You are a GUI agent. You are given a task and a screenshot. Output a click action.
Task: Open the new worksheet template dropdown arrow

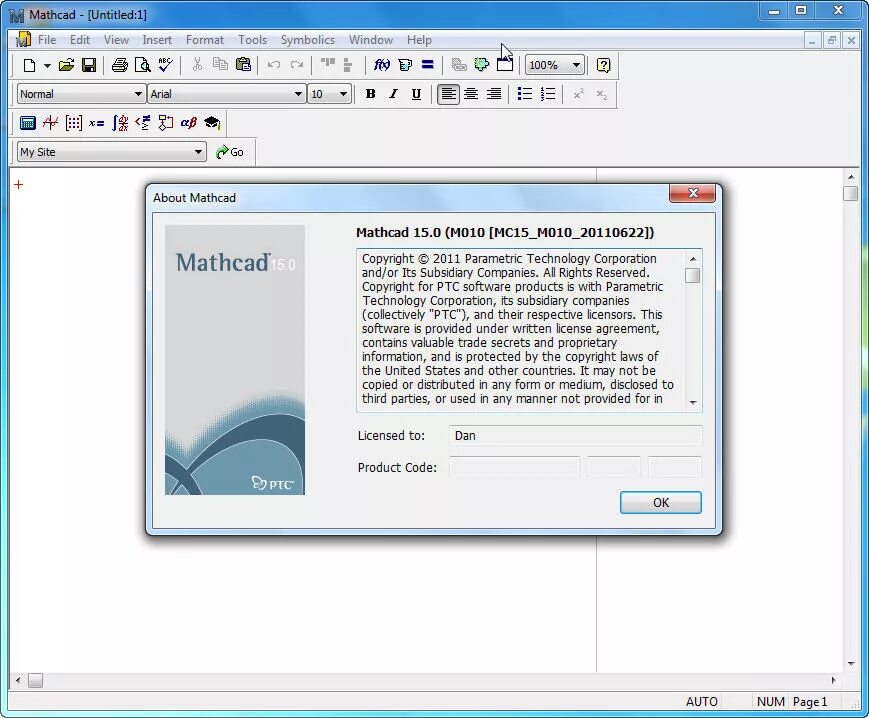pyautogui.click(x=47, y=65)
